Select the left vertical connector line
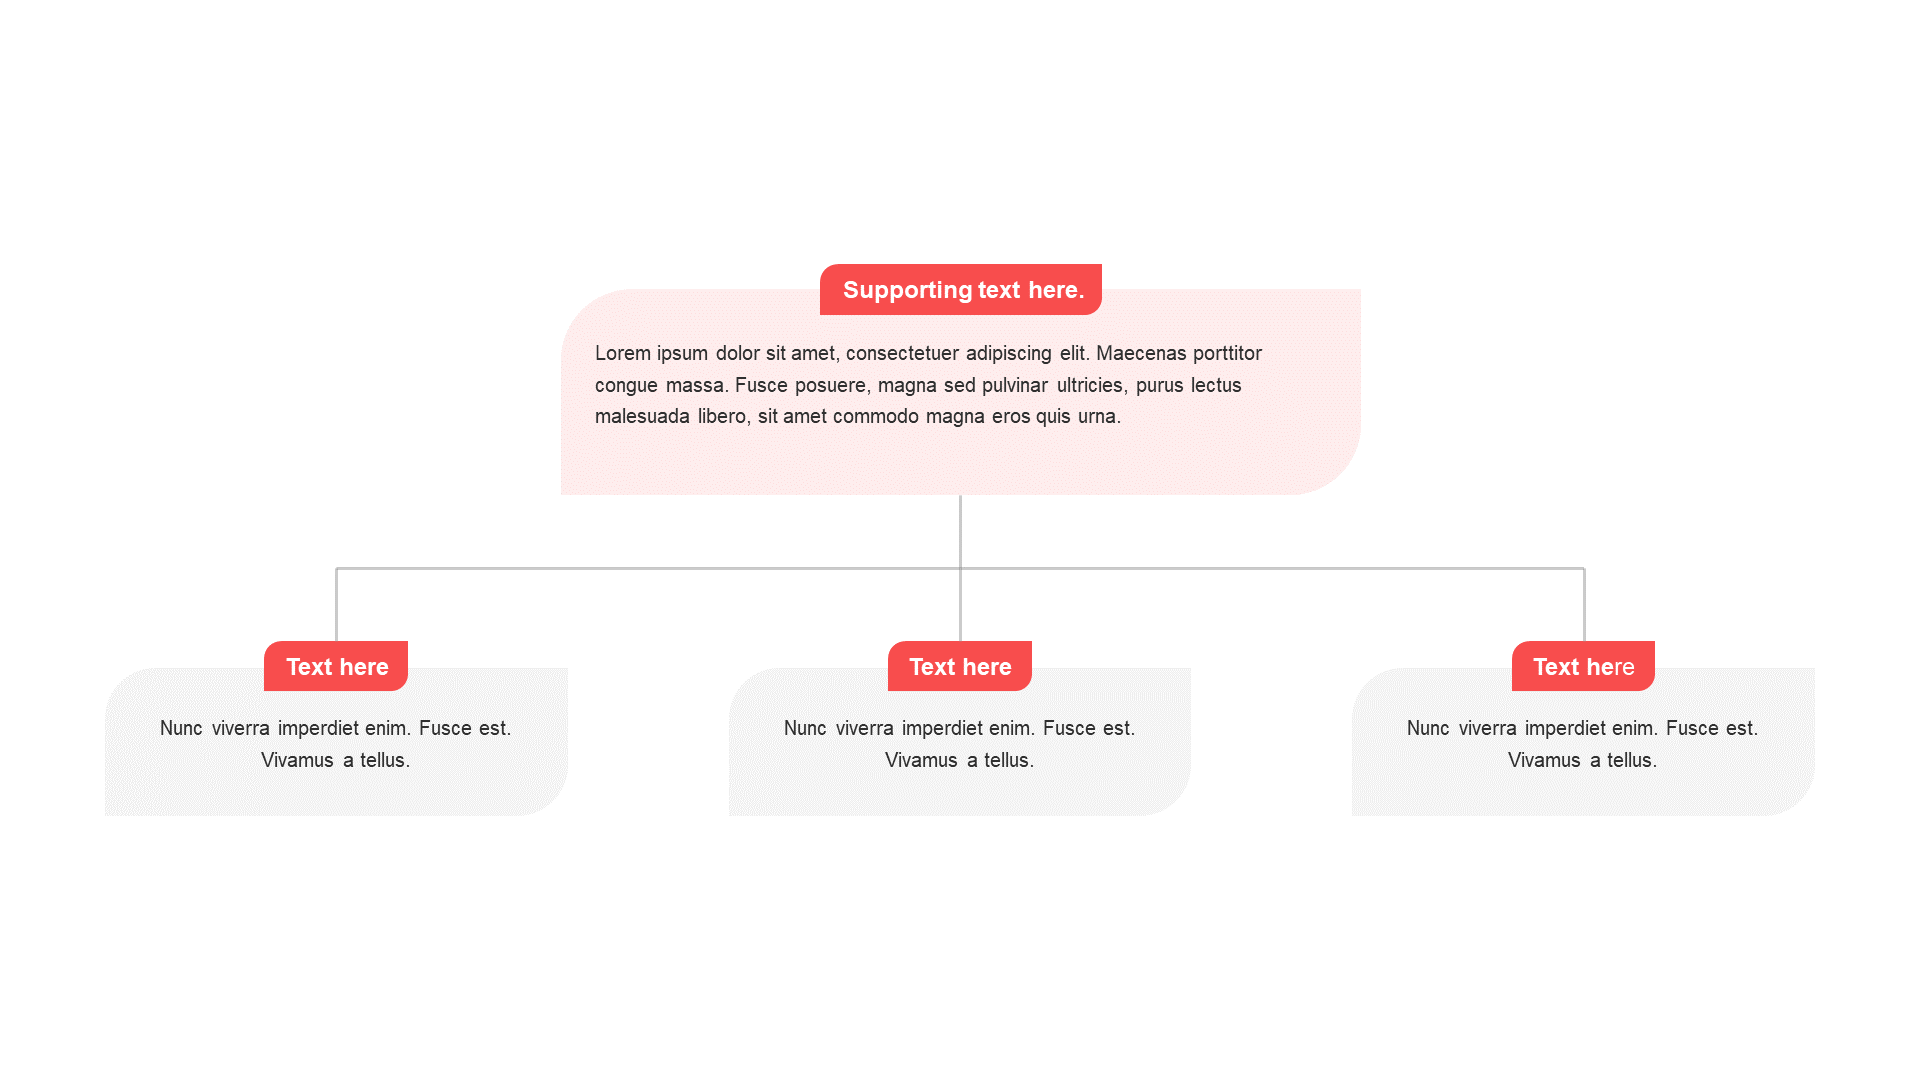 [337, 605]
